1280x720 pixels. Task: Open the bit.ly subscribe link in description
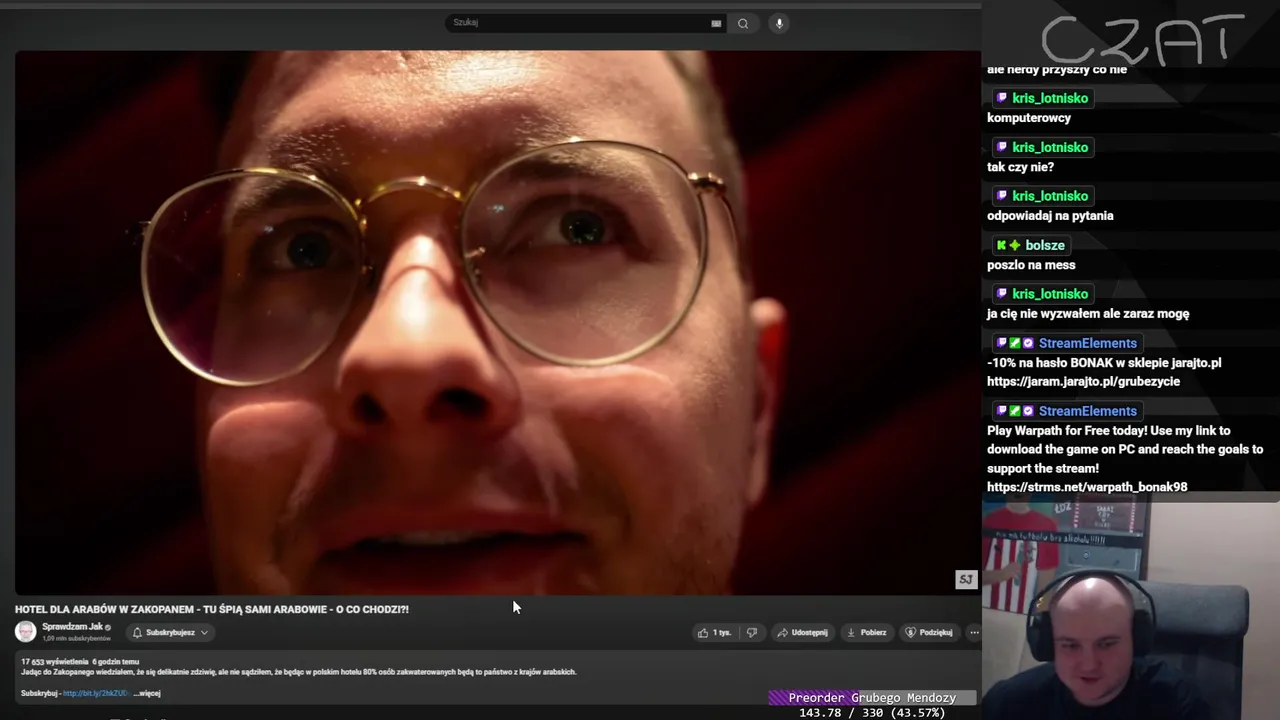pyautogui.click(x=95, y=693)
